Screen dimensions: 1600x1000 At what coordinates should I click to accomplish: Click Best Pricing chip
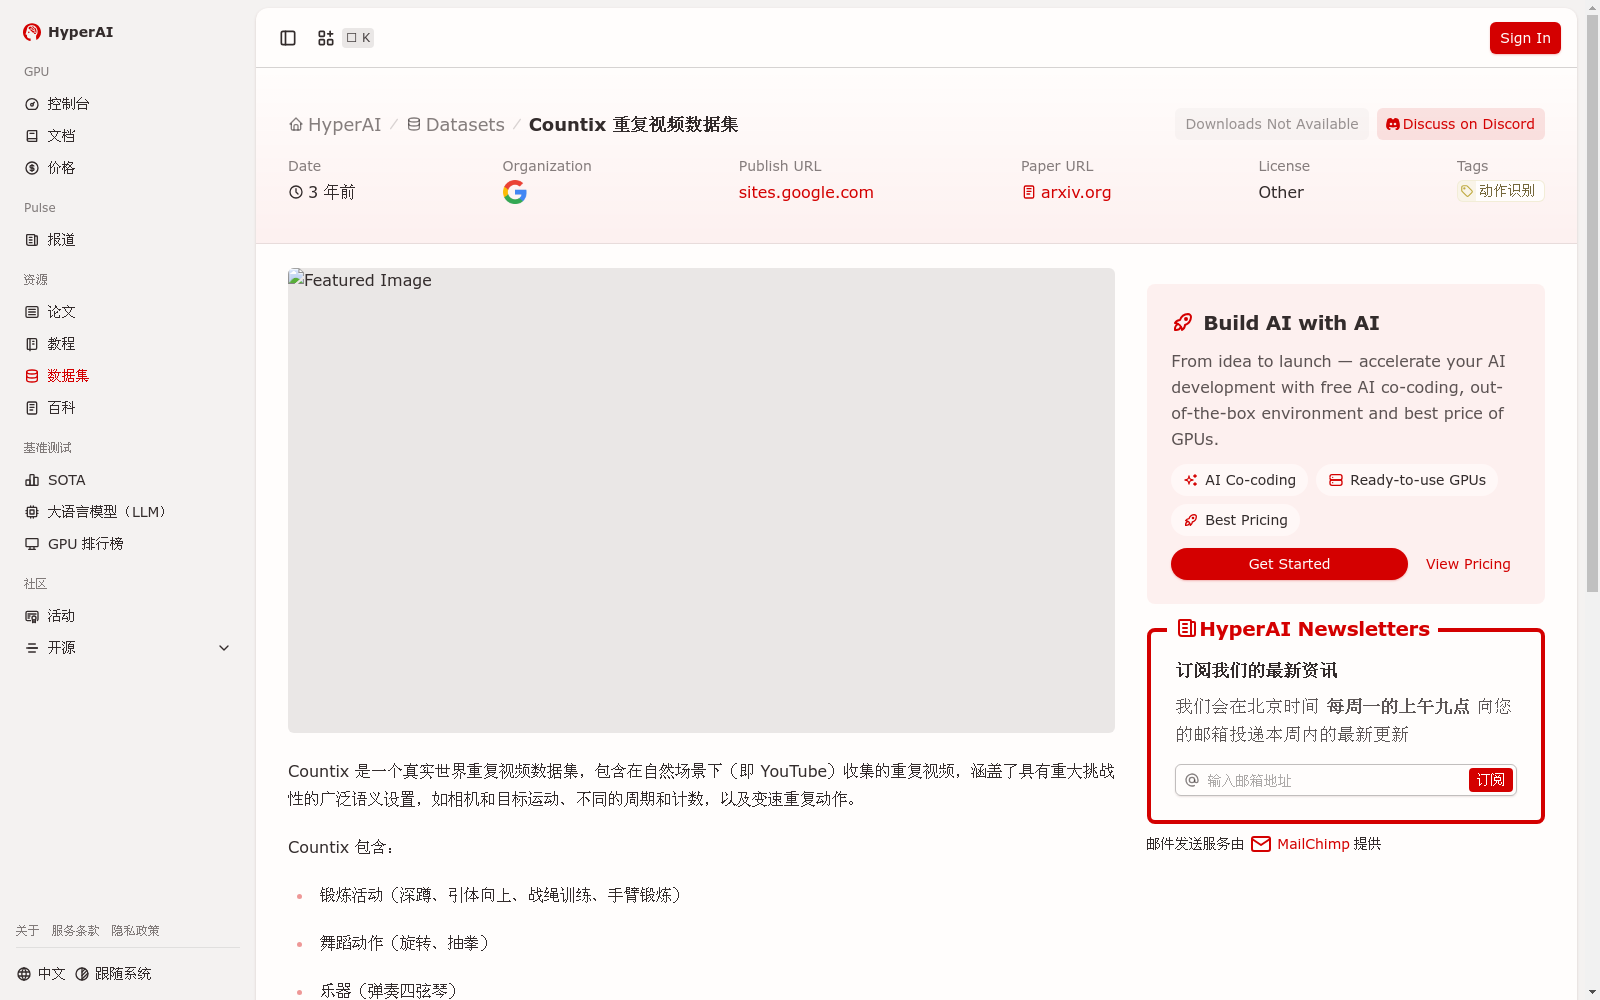tap(1235, 520)
